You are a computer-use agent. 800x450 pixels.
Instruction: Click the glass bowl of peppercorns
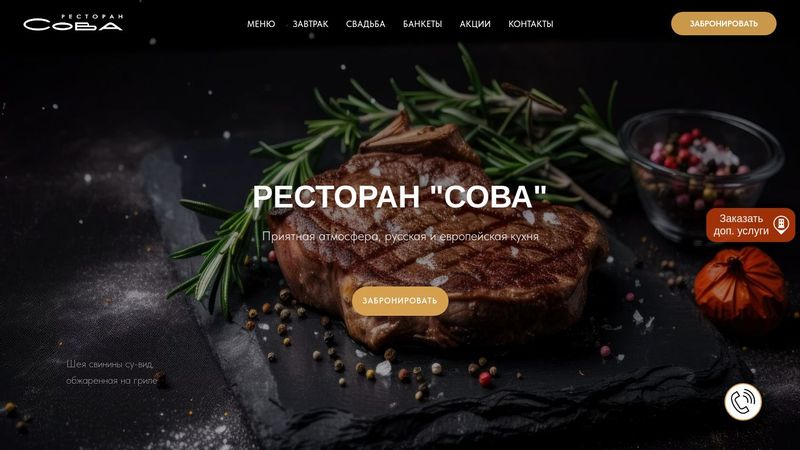click(701, 173)
